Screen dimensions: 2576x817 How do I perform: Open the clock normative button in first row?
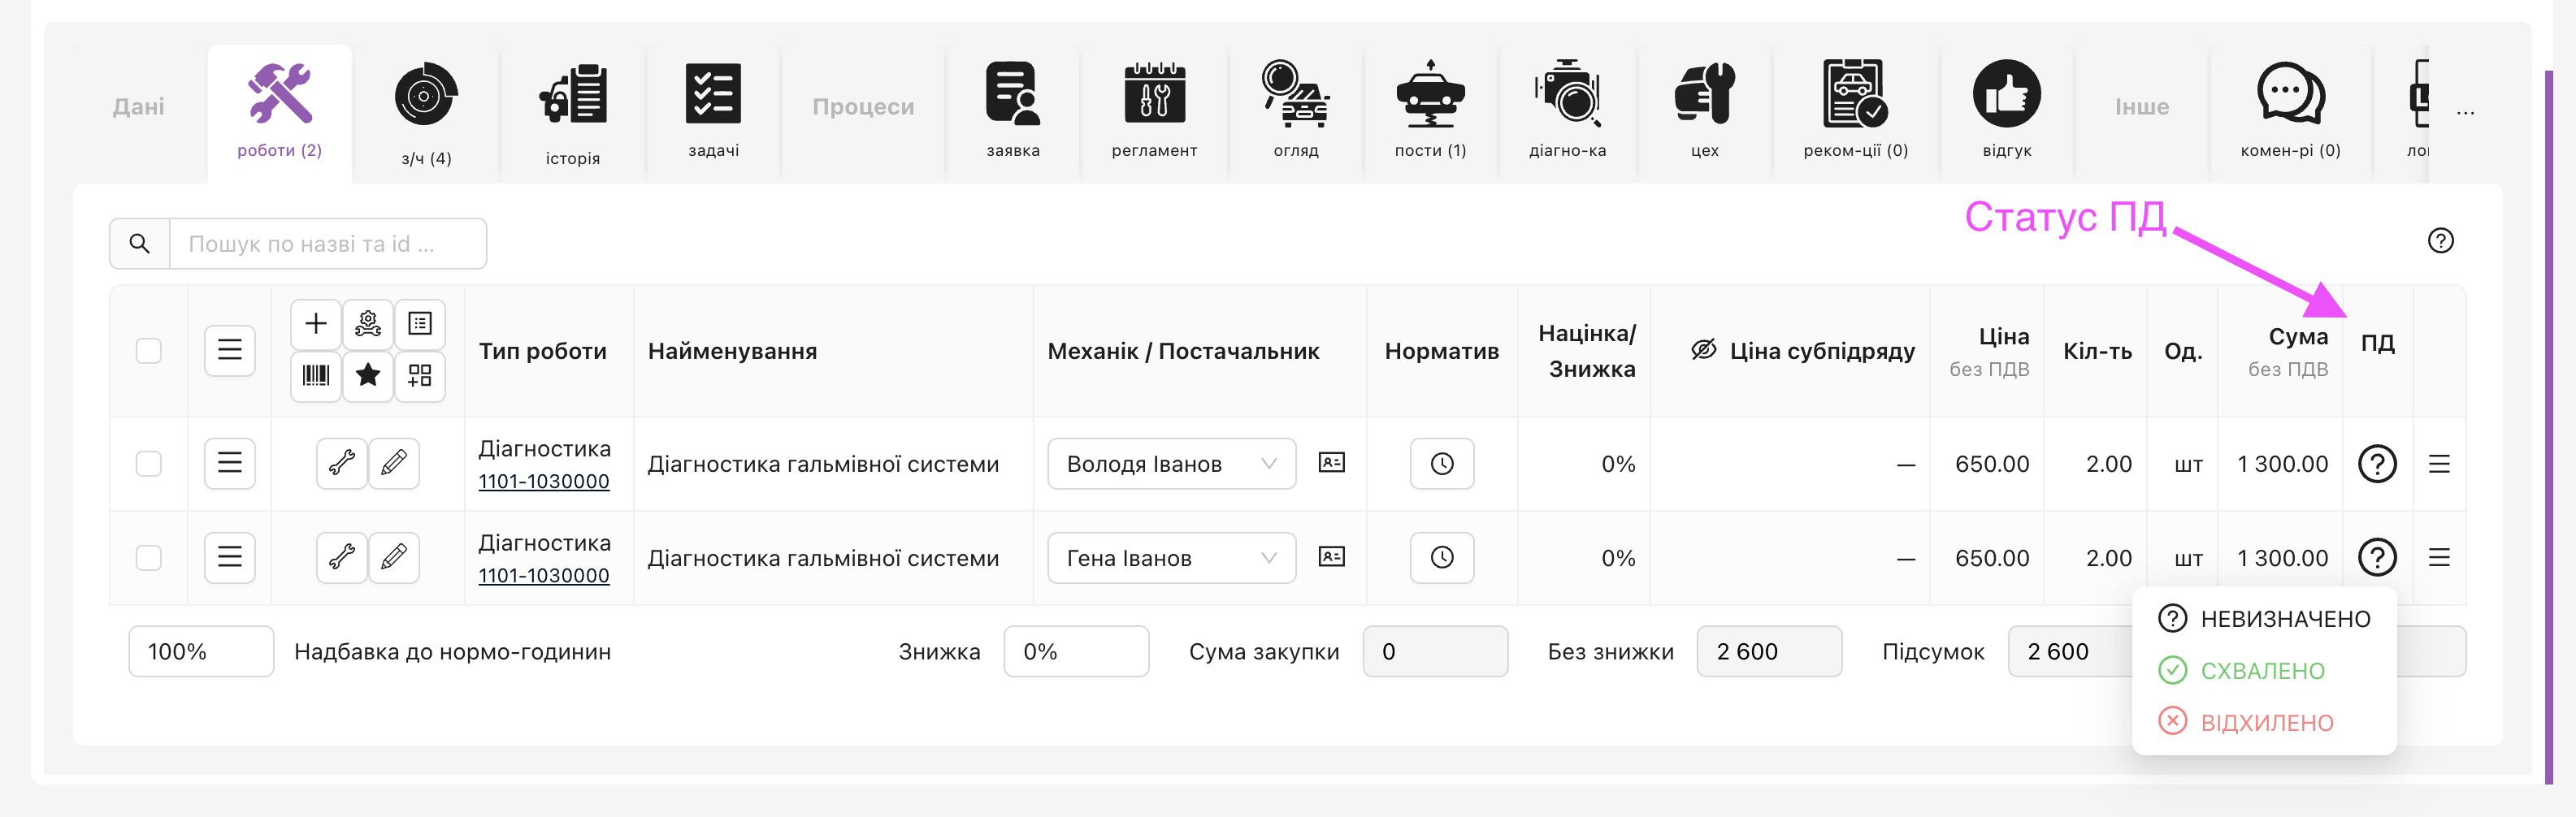pyautogui.click(x=1441, y=463)
